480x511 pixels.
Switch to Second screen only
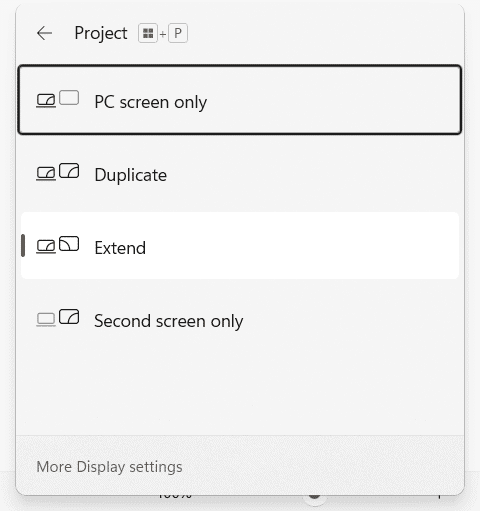coord(240,319)
